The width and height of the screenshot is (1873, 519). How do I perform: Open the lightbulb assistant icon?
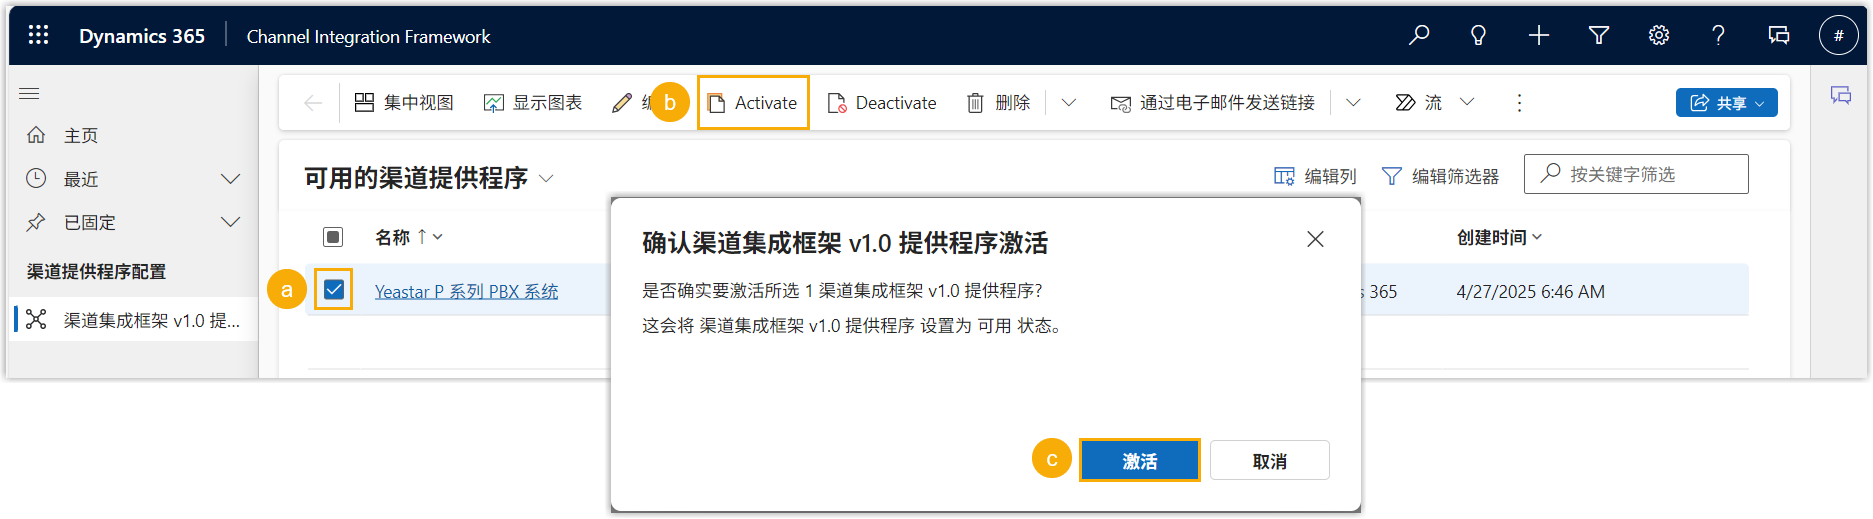click(x=1478, y=36)
